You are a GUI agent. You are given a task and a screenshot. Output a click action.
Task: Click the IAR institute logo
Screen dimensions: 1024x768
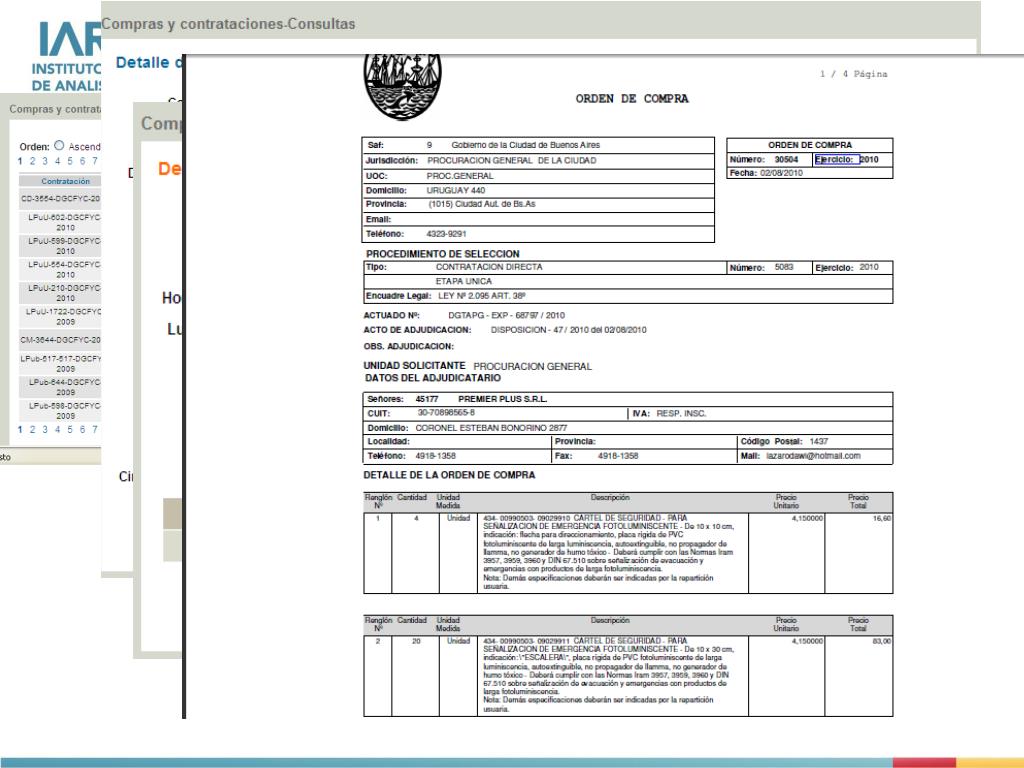click(67, 57)
